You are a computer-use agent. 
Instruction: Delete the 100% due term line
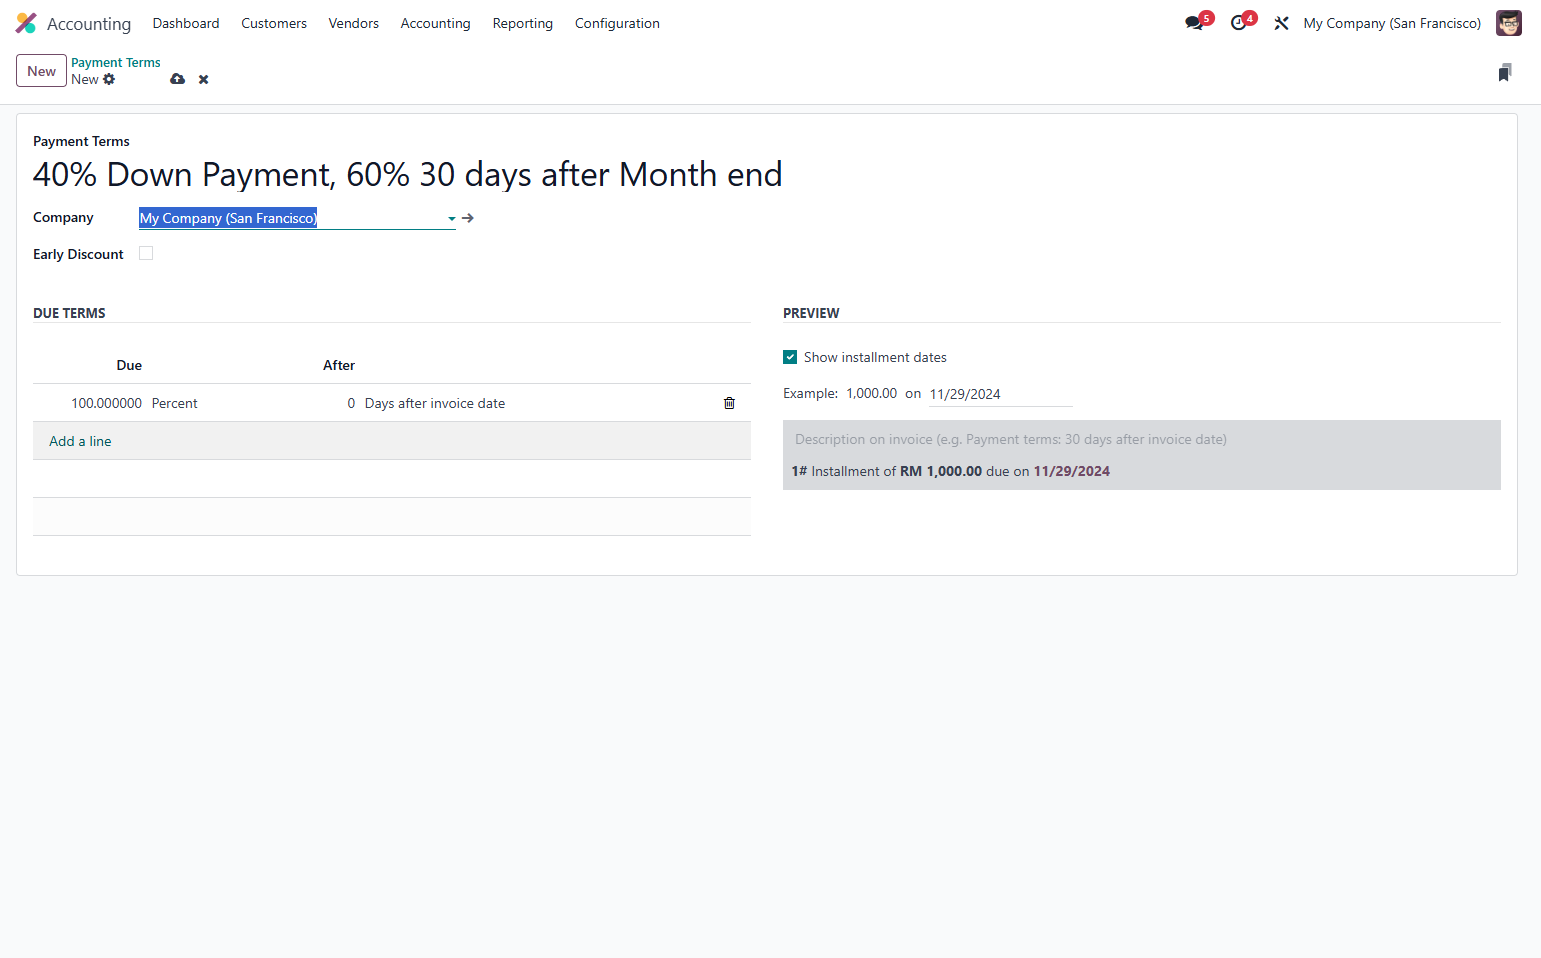coord(729,403)
